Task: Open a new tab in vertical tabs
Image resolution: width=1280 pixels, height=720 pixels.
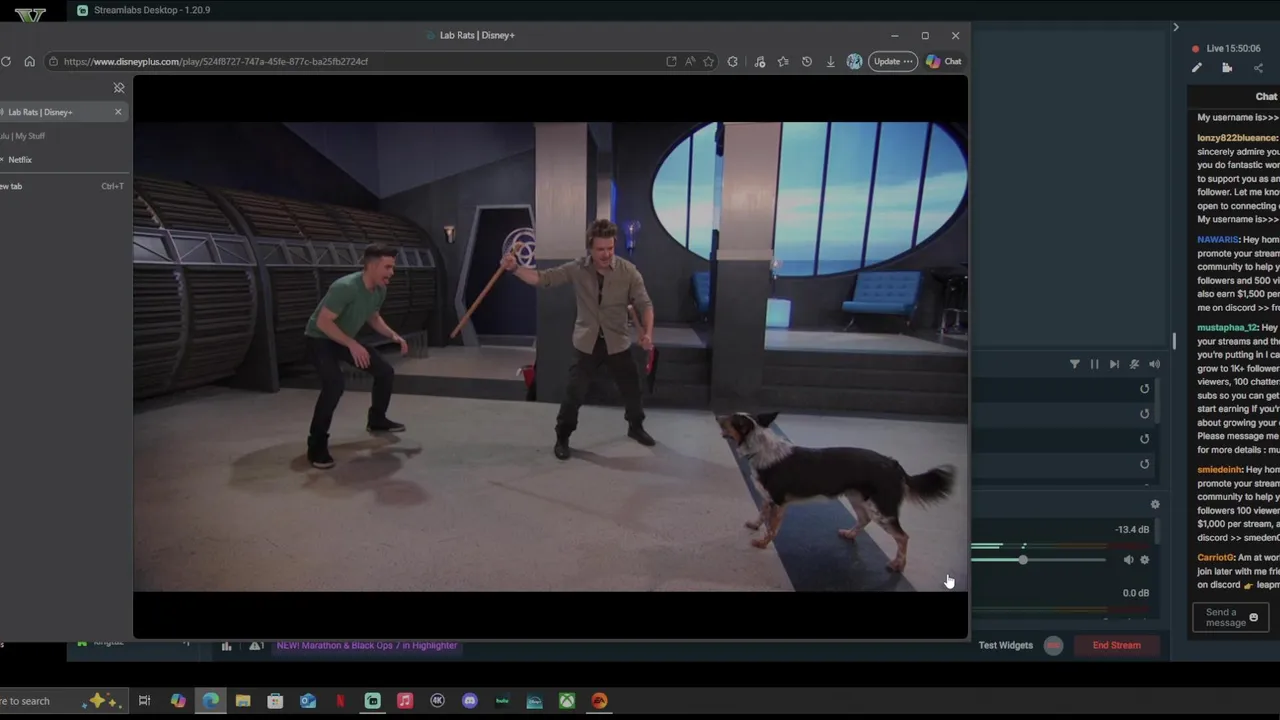Action: [62, 186]
